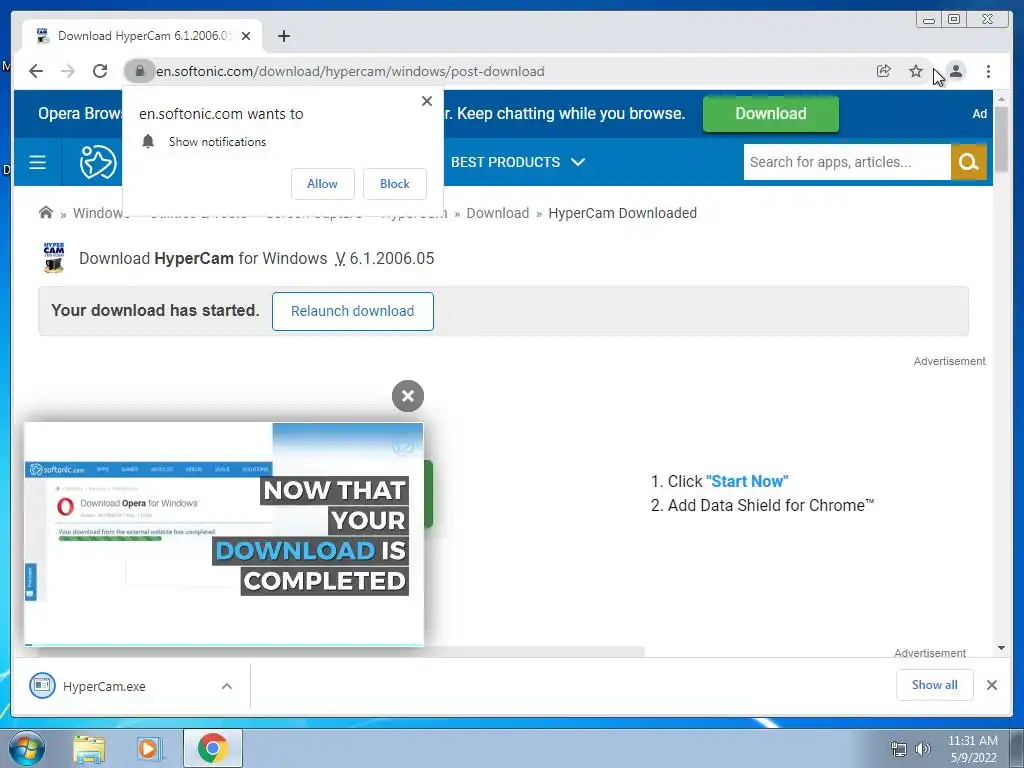Click the volume speaker tray icon

[922, 748]
